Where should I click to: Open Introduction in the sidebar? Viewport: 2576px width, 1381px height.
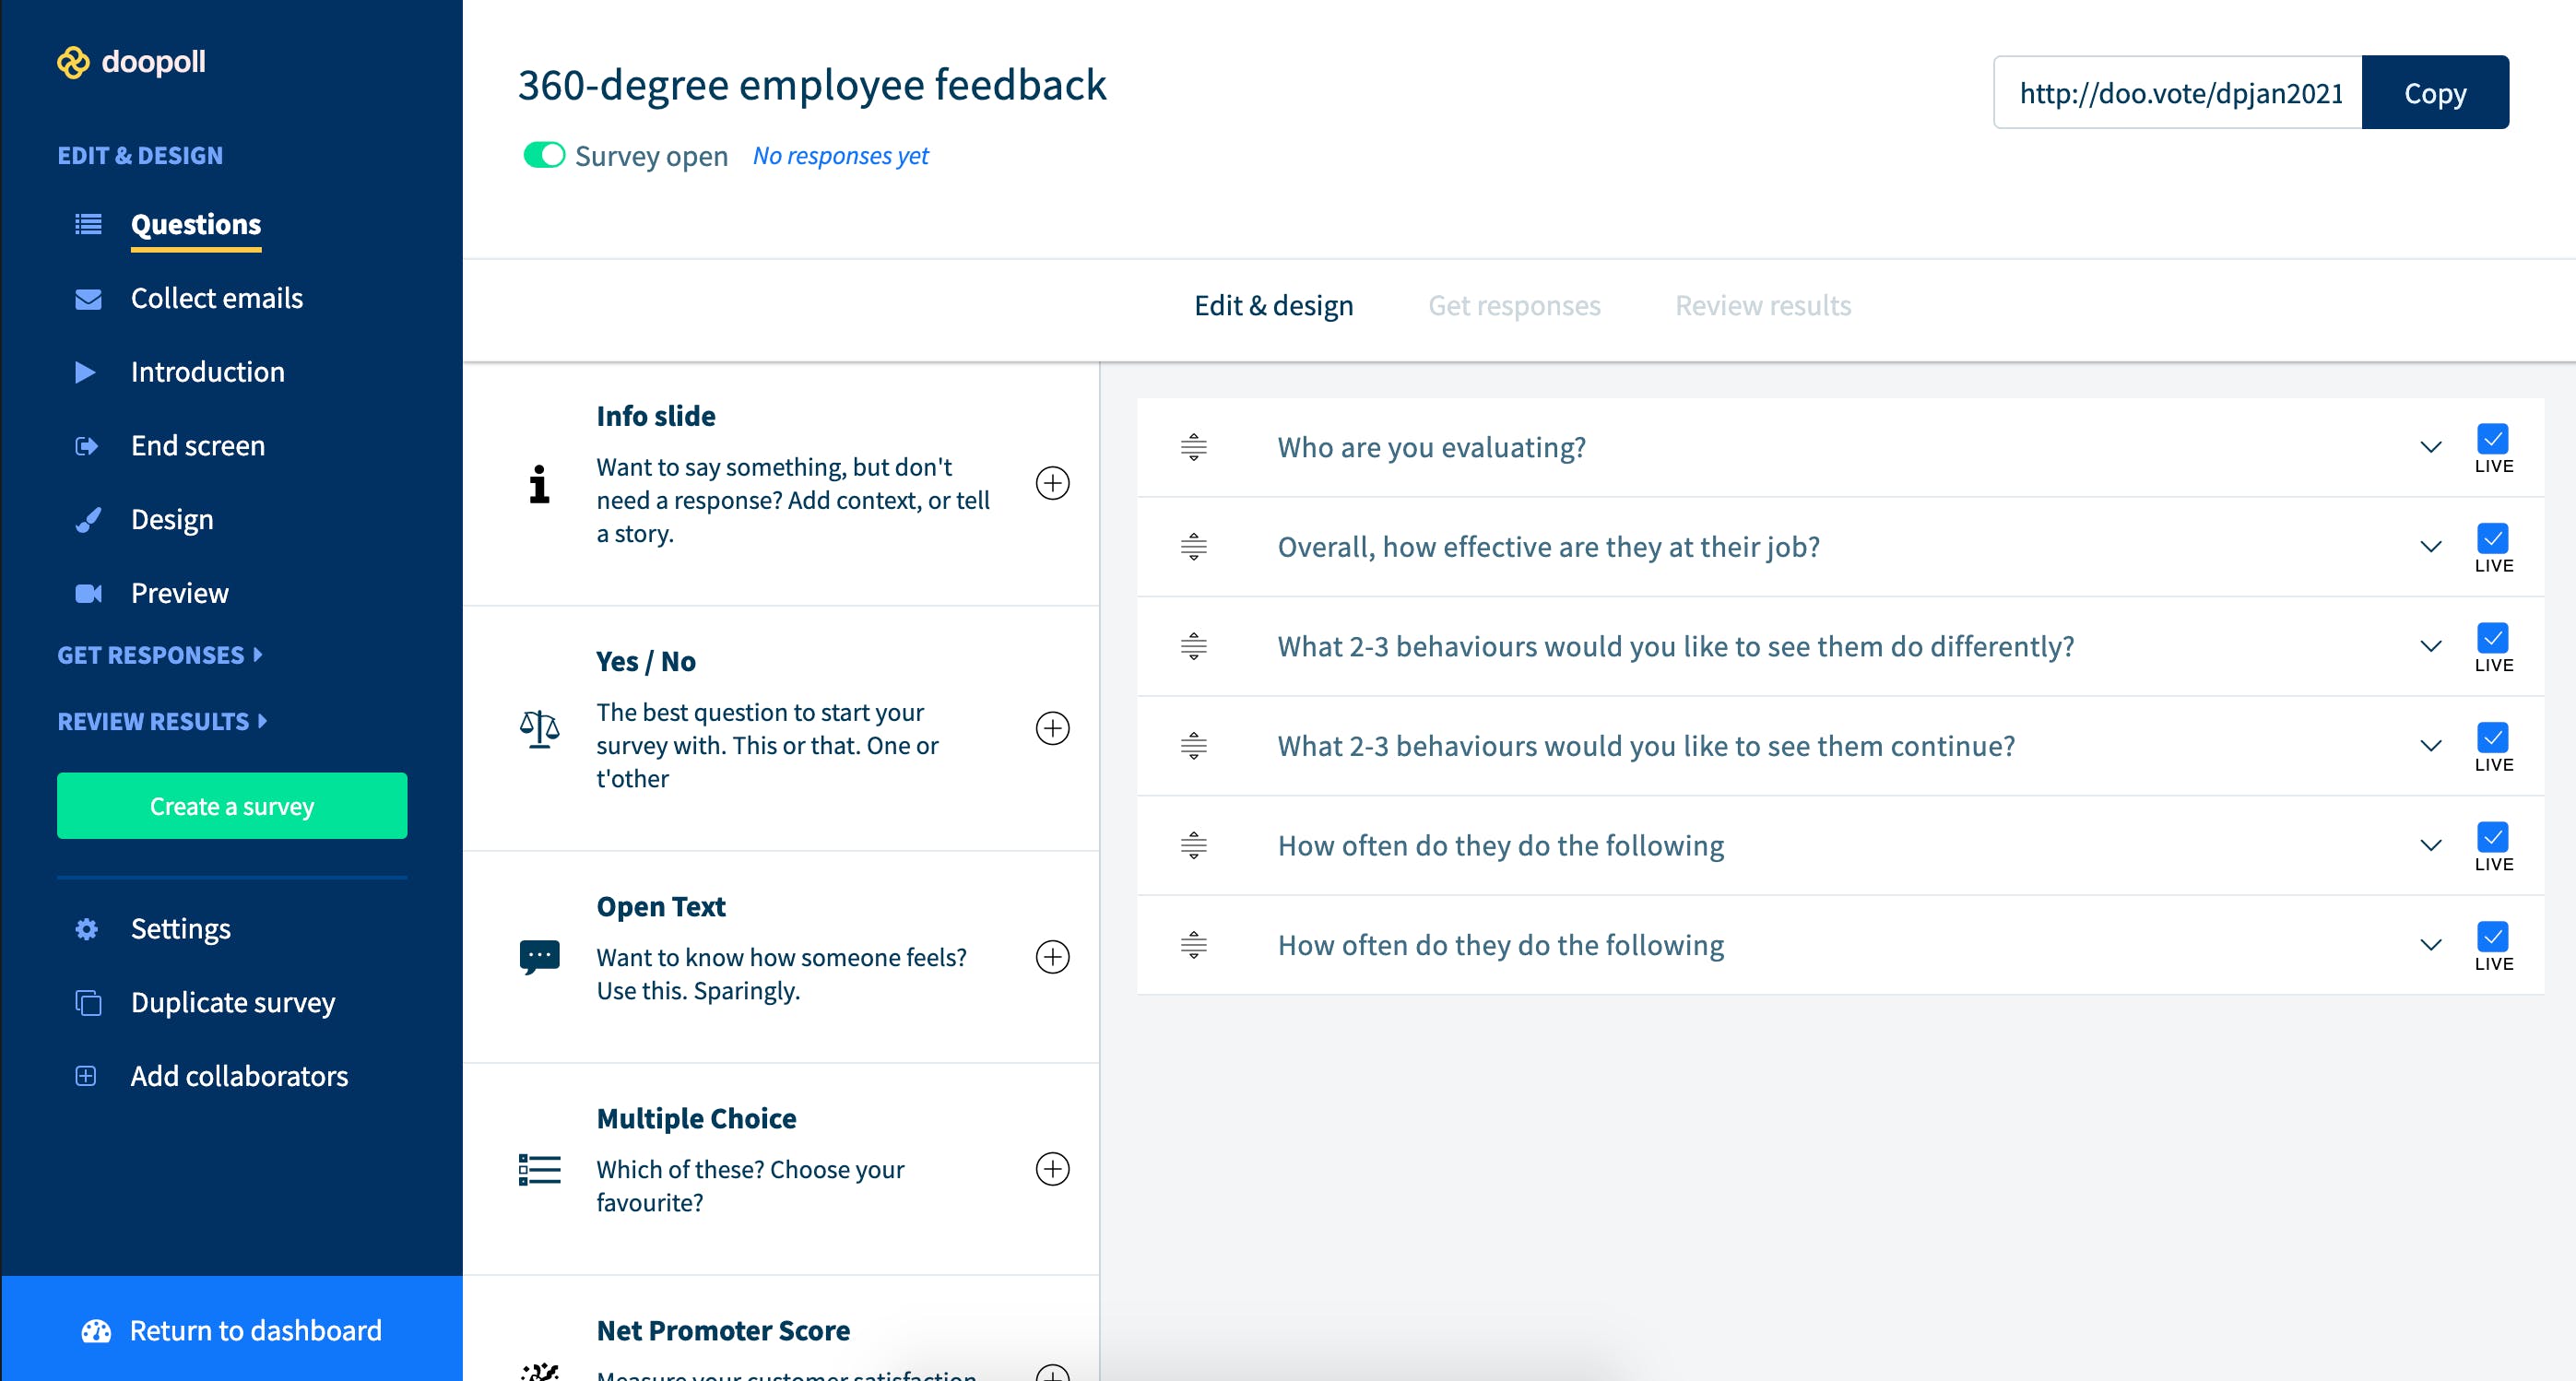[x=208, y=372]
